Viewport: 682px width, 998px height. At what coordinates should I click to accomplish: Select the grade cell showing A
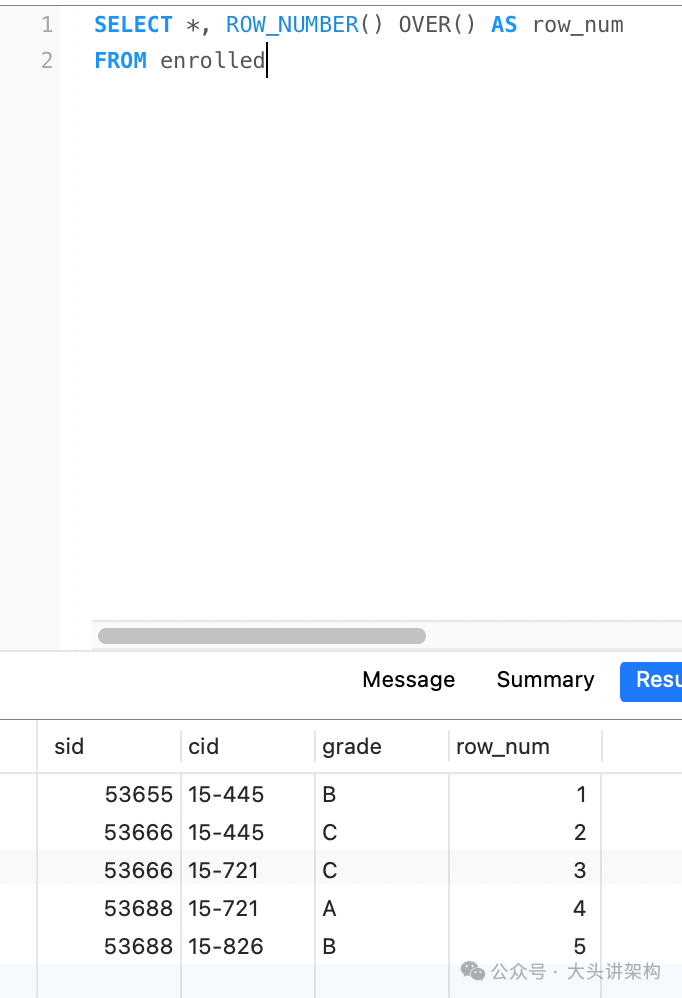pyautogui.click(x=330, y=908)
